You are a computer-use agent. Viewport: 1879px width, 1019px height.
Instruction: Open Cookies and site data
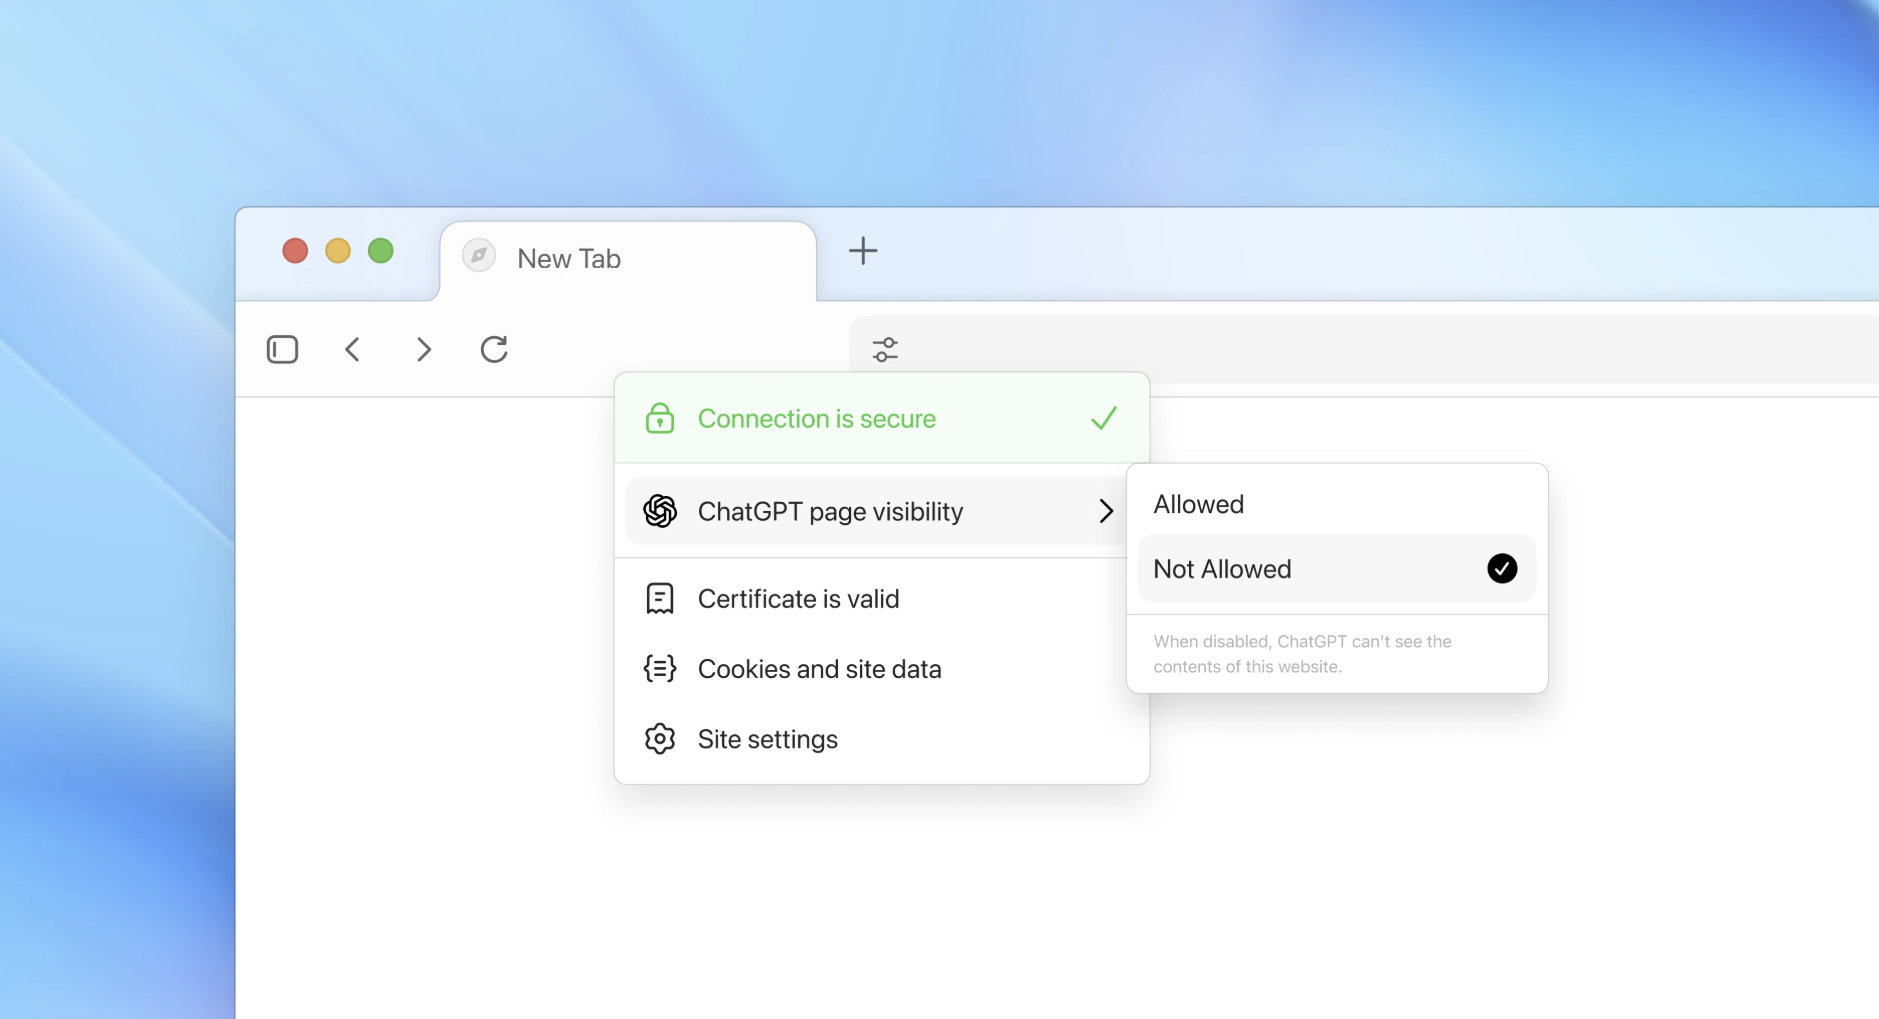pos(819,668)
